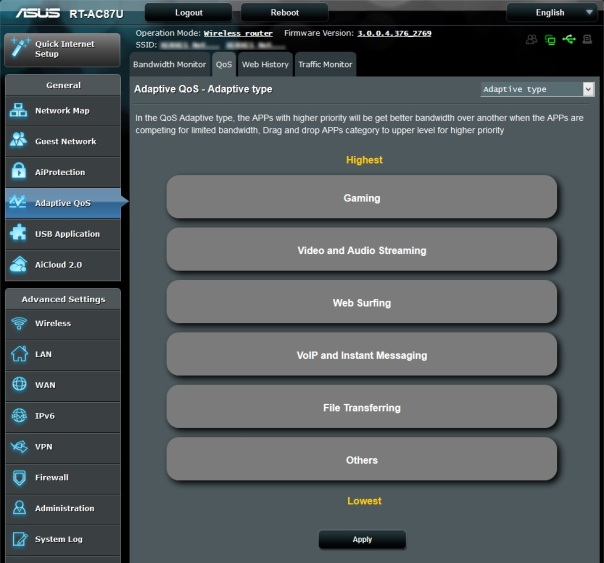Click the green network connection status icon
The image size is (604, 563).
[x=550, y=40]
